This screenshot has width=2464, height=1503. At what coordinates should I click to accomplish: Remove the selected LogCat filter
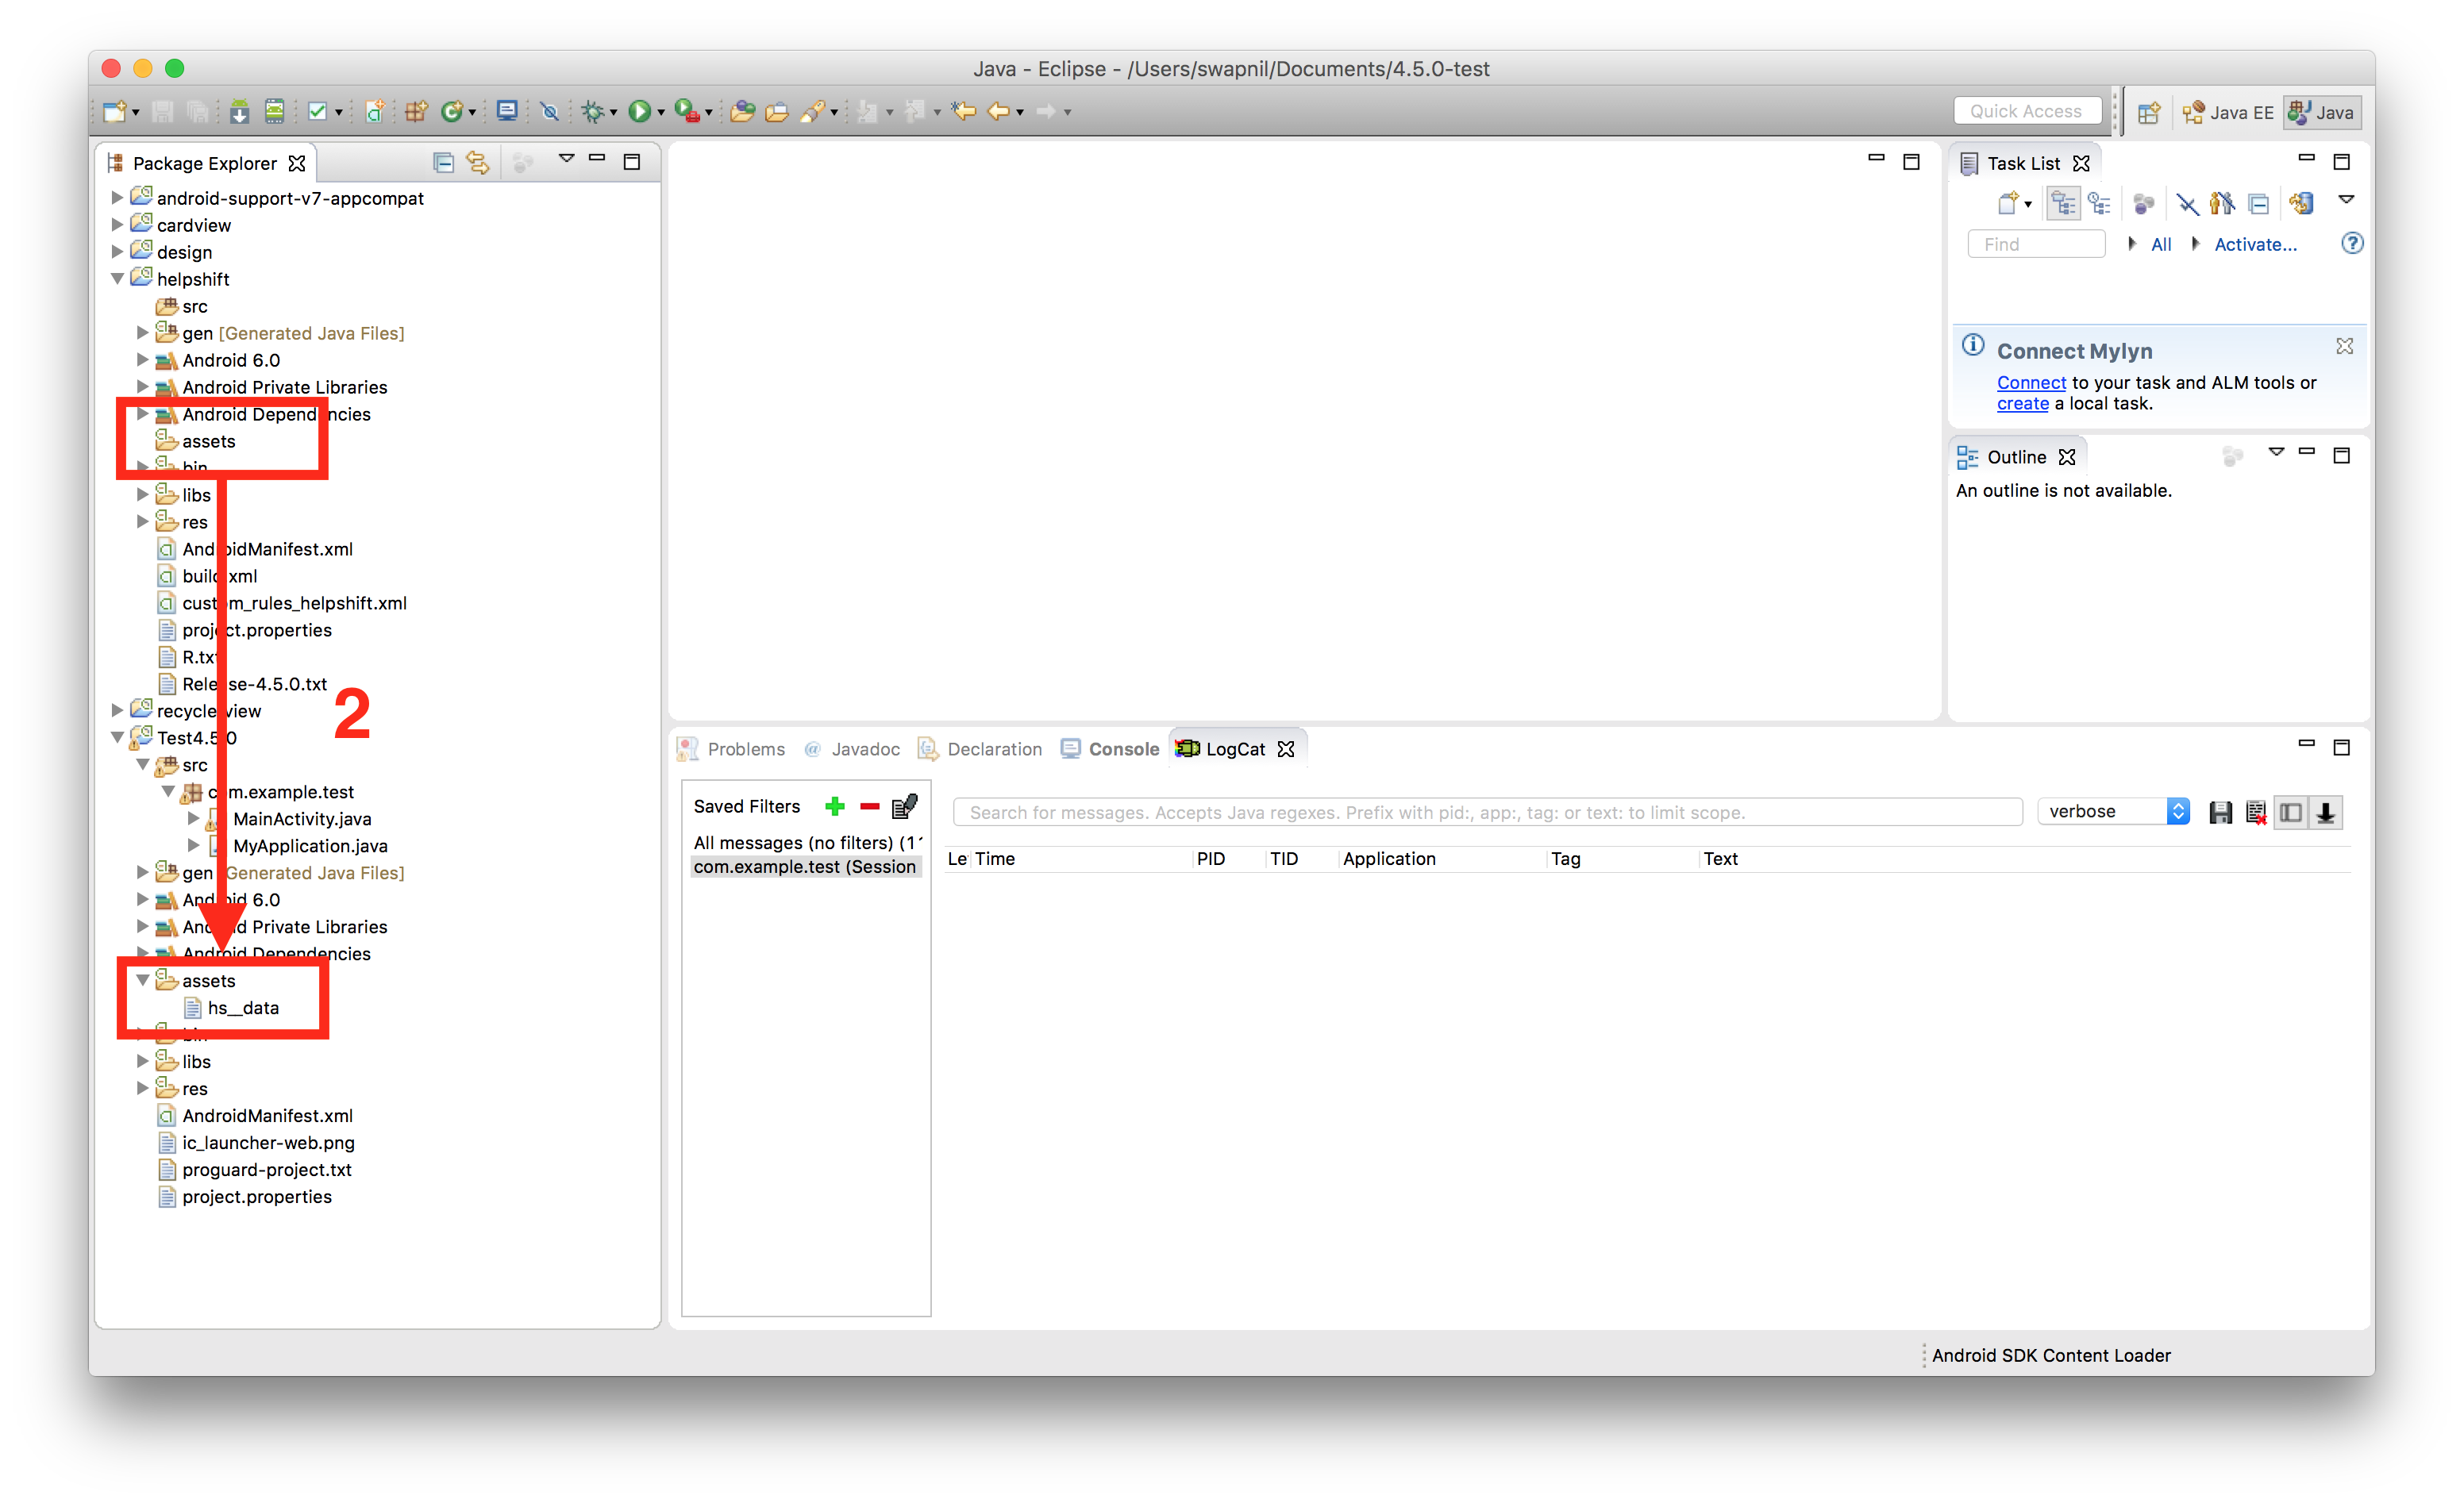click(869, 806)
